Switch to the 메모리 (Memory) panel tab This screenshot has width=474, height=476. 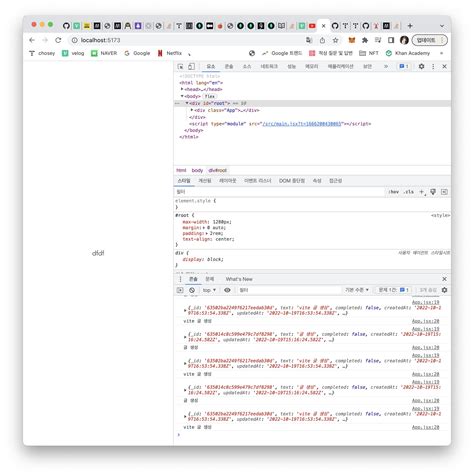[312, 67]
